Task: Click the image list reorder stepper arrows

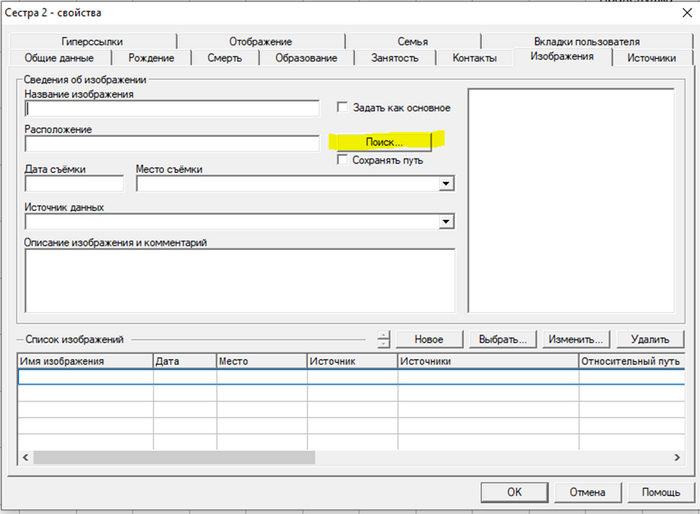Action: (x=383, y=340)
